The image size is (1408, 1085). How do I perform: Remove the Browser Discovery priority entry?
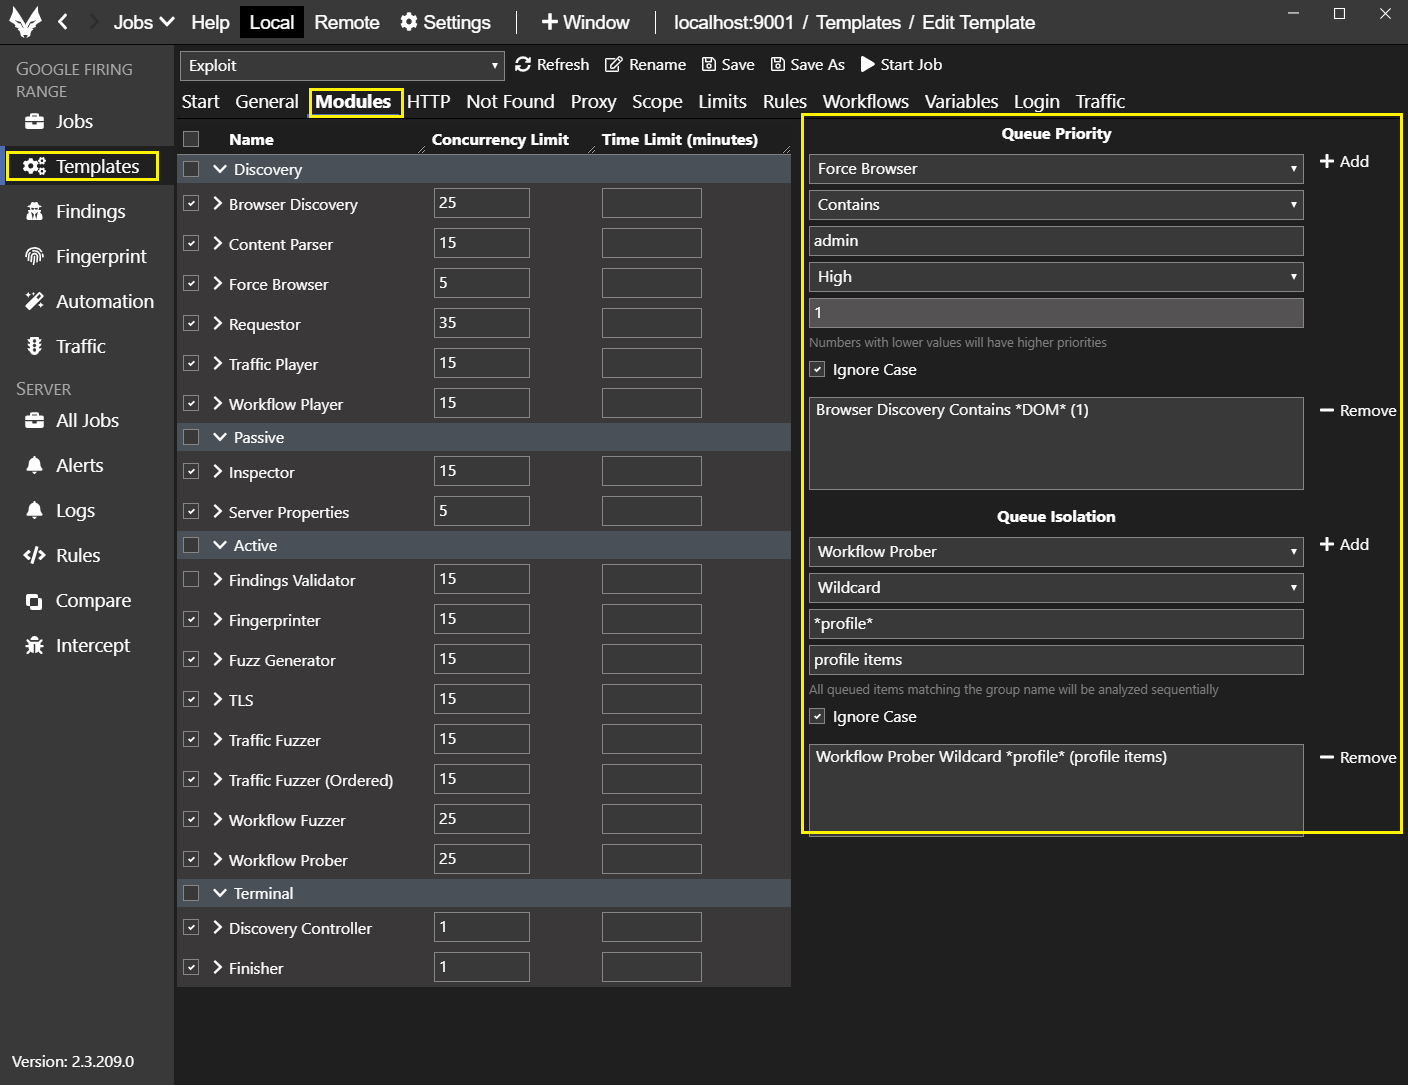[x=1357, y=411]
